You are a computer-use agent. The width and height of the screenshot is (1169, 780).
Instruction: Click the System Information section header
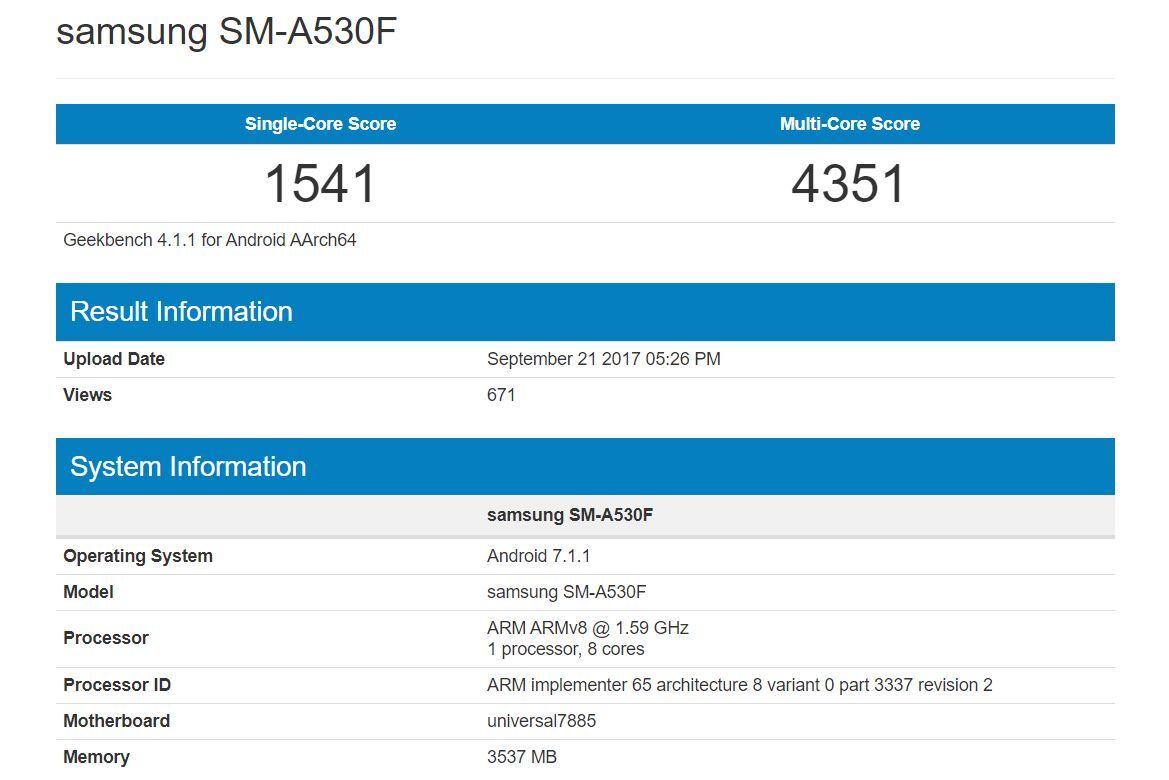pos(186,466)
